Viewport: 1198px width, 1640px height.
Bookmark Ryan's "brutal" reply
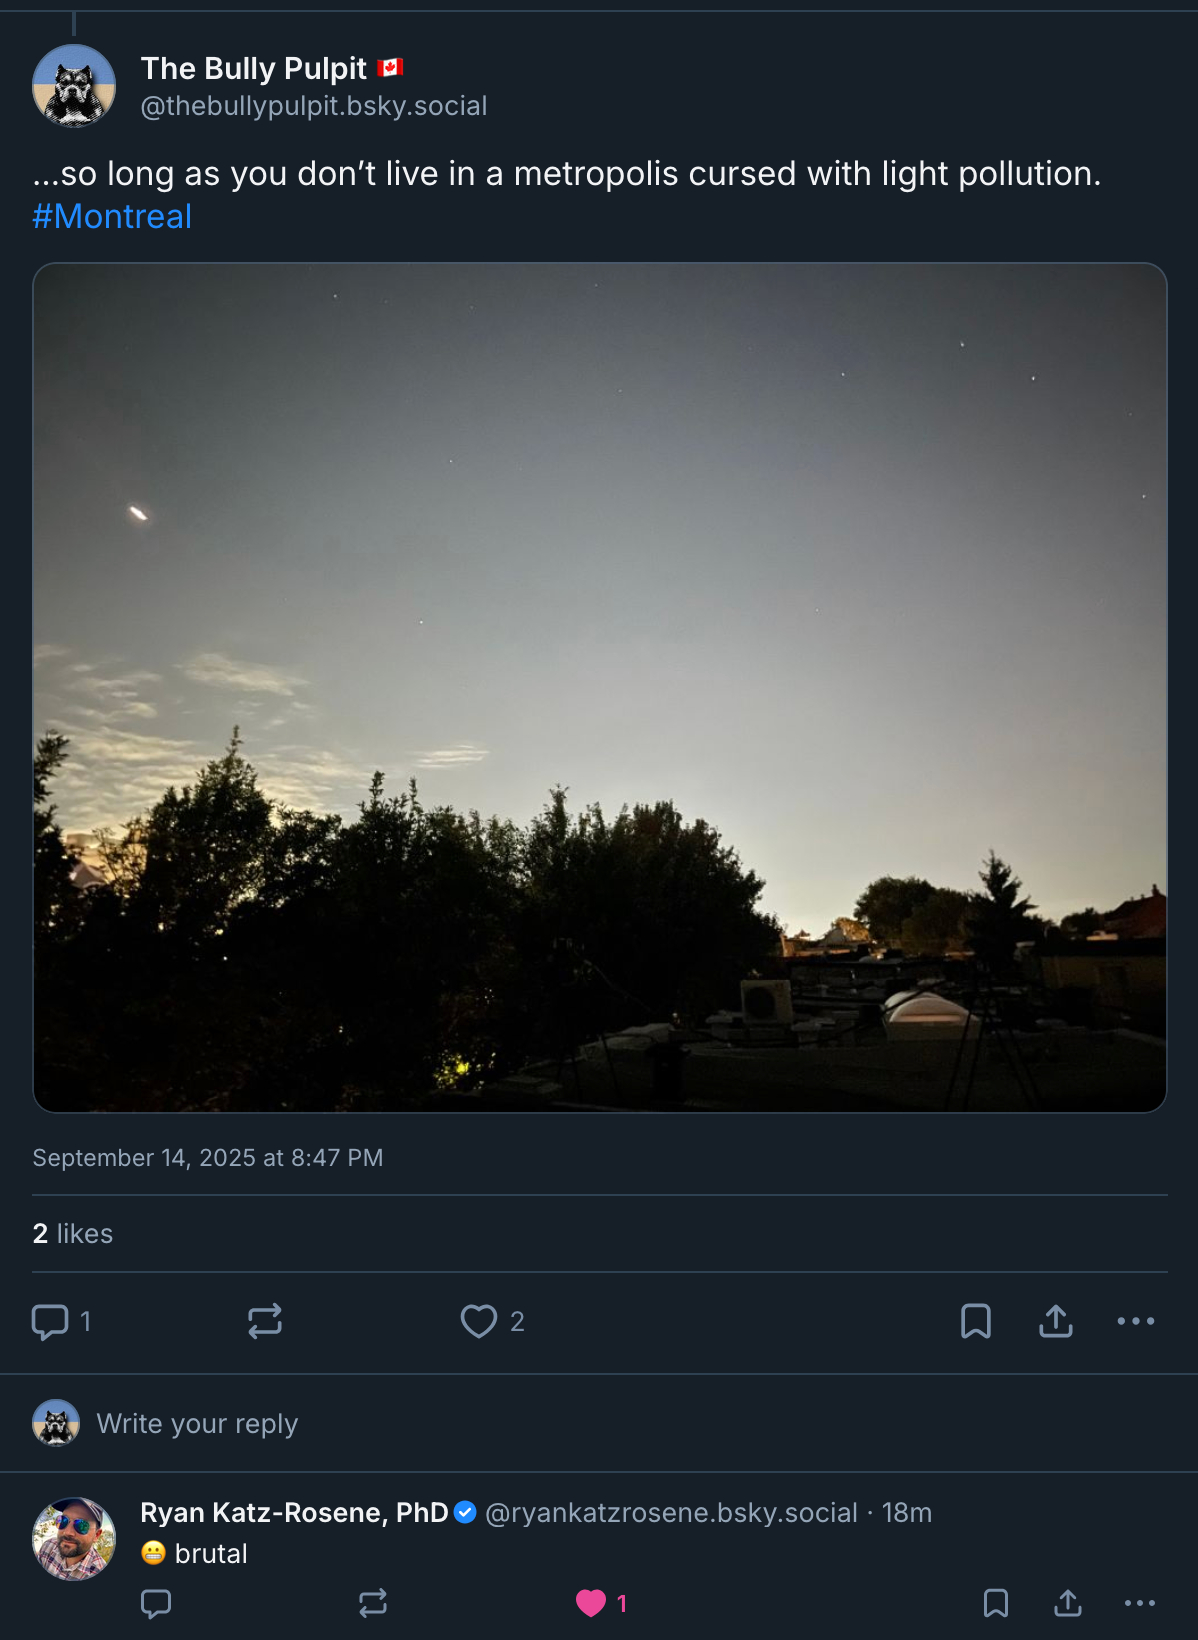pyautogui.click(x=996, y=1604)
